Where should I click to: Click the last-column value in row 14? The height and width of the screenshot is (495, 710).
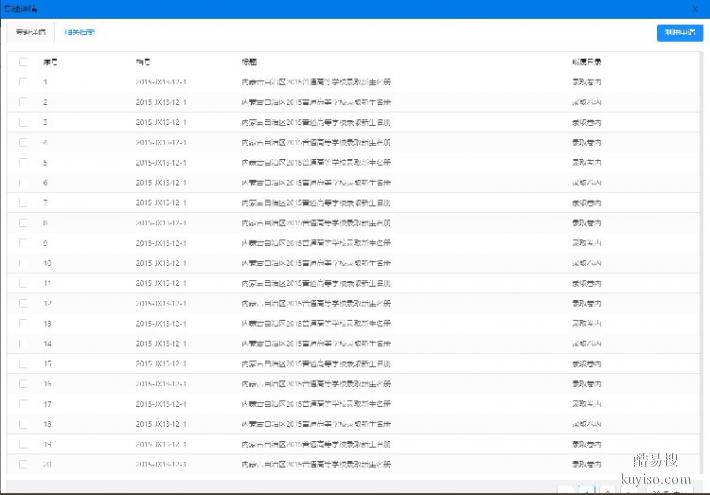(x=586, y=344)
